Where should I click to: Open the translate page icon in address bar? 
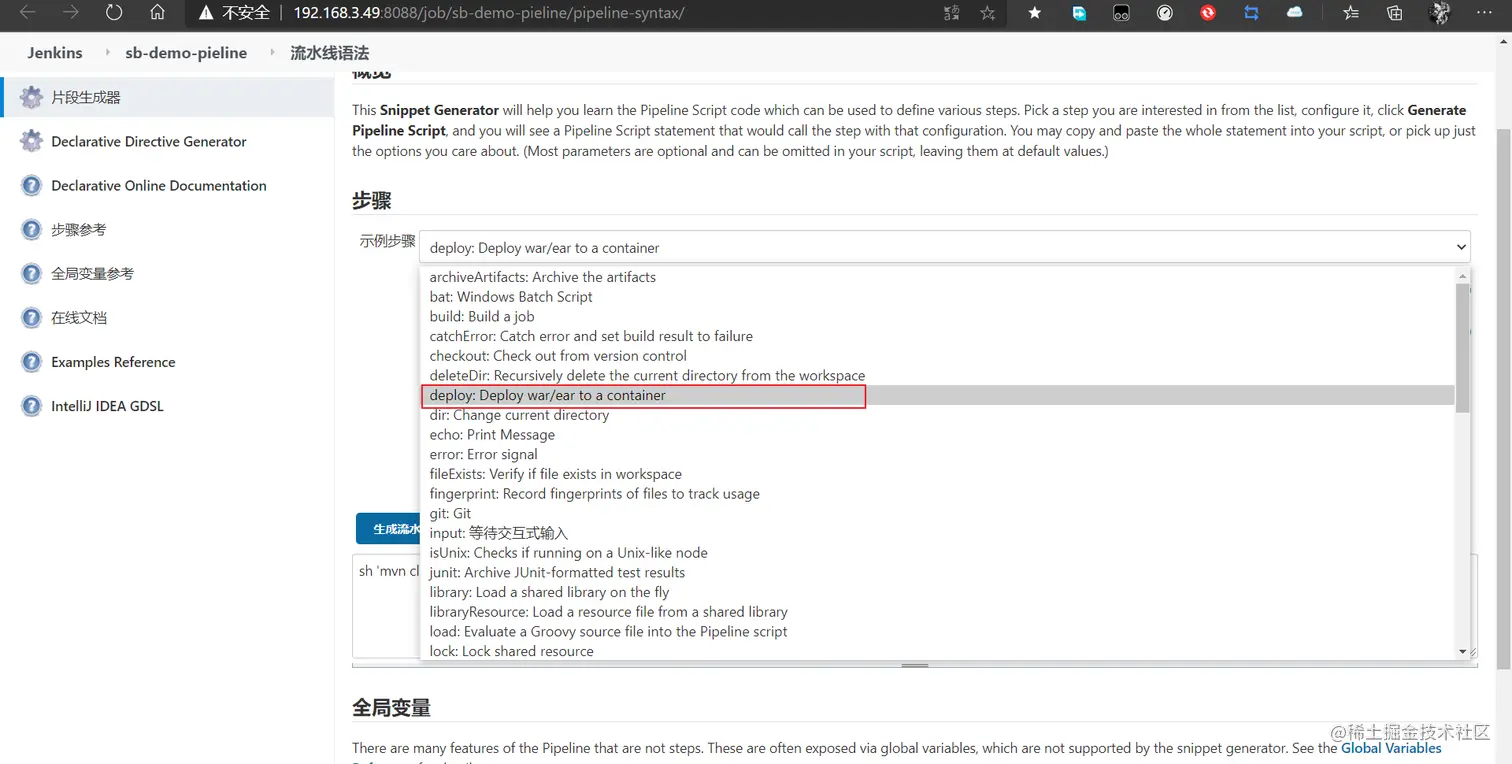pyautogui.click(x=952, y=13)
